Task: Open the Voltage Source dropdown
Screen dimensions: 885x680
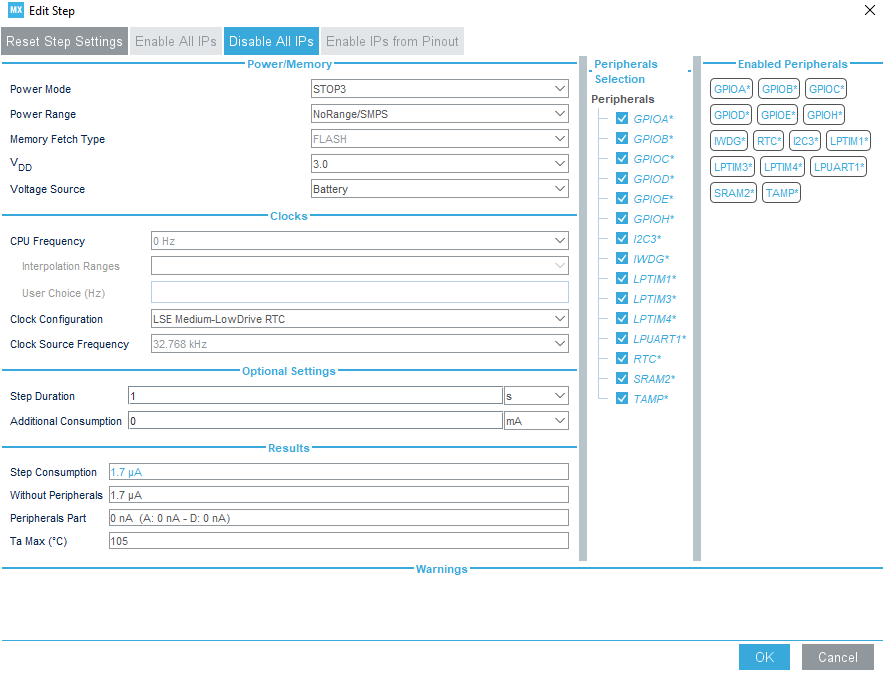Action: [440, 189]
